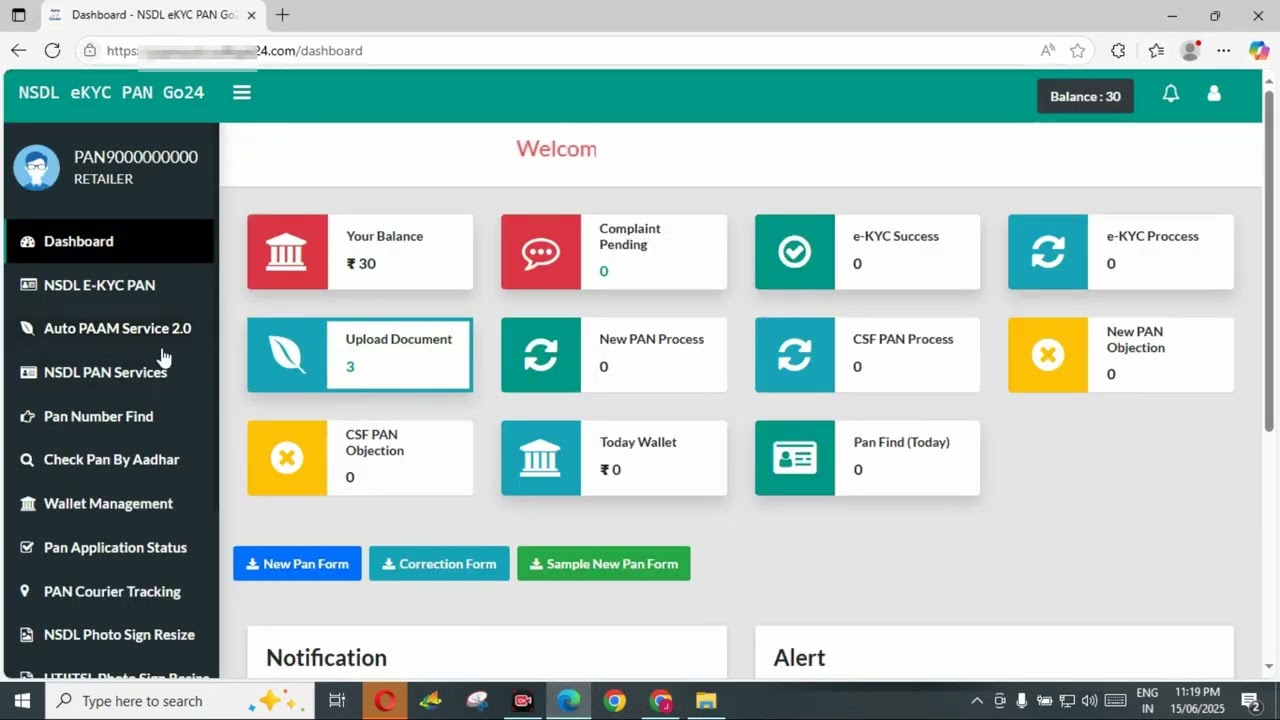Open File Explorer from the taskbar
The image size is (1280, 720).
point(706,701)
